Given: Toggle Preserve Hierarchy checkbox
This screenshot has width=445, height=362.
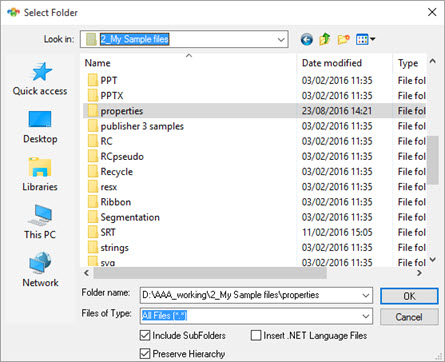Looking at the screenshot, I should [x=145, y=354].
